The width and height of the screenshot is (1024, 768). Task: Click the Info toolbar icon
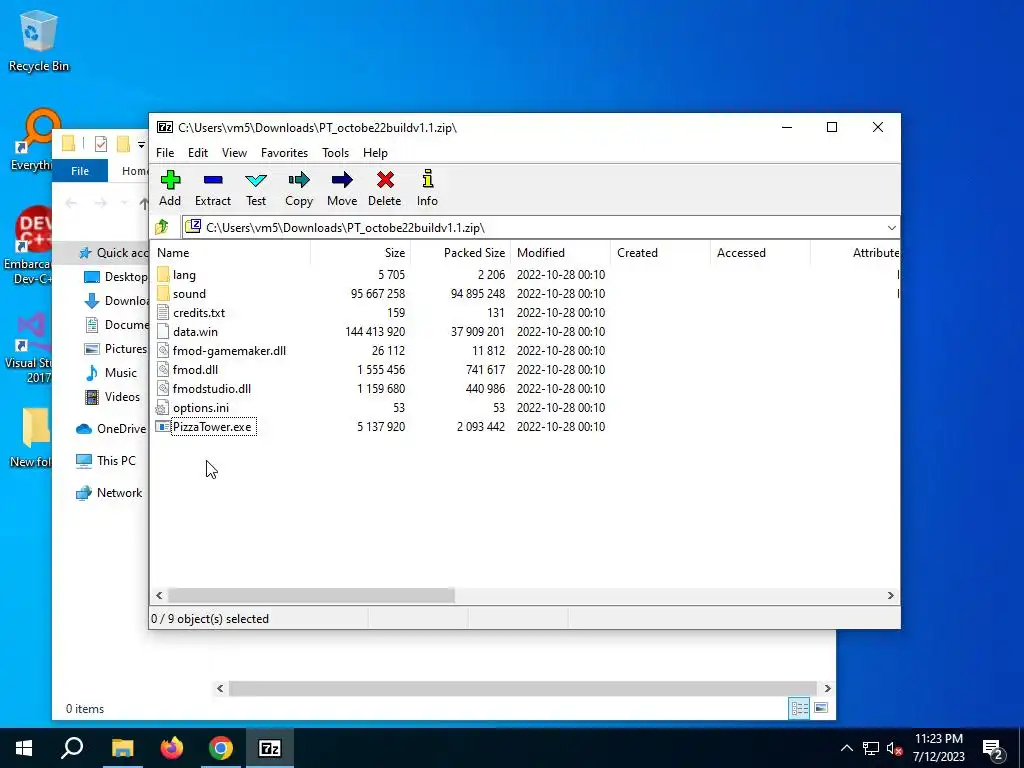point(428,179)
